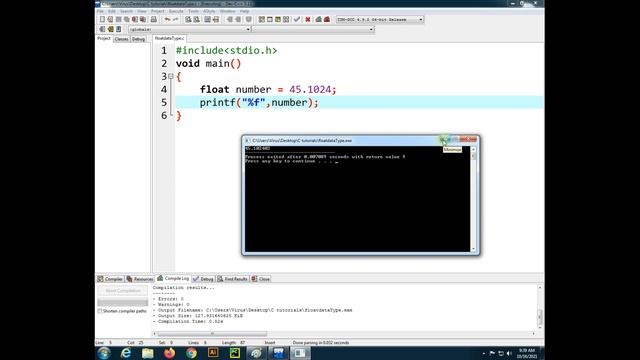Open the Windows Start menu
This screenshot has height=360, width=640.
coord(104,353)
